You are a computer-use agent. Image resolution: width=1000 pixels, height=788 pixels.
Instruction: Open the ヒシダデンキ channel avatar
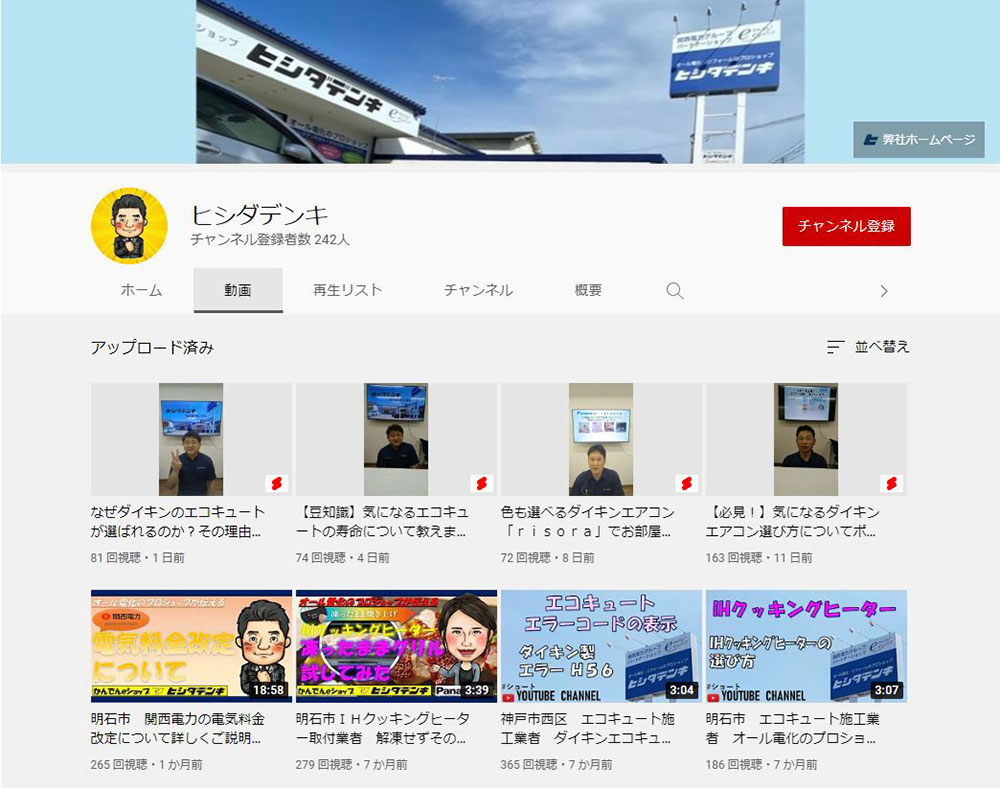tap(129, 226)
